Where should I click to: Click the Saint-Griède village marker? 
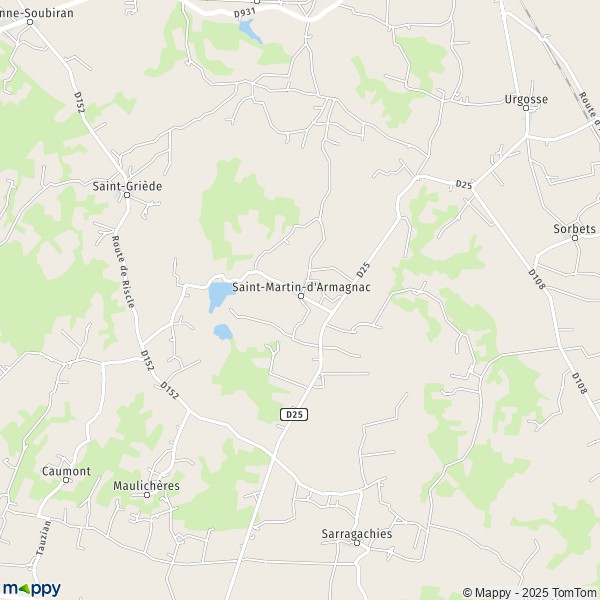pos(127,195)
